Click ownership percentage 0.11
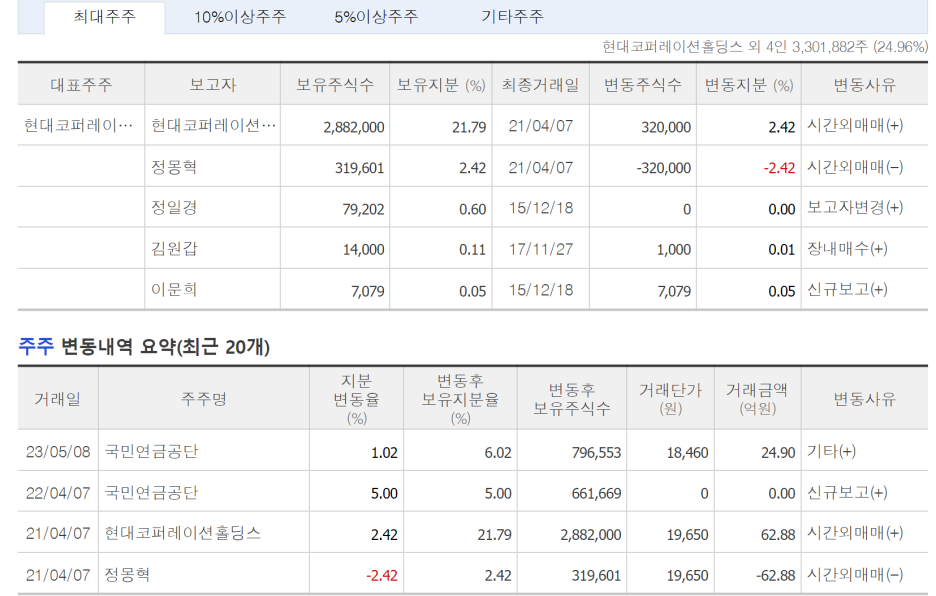 tap(473, 250)
